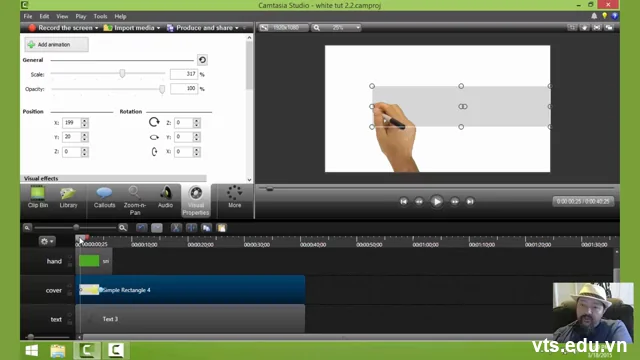The height and width of the screenshot is (360, 640).
Task: Click the X rotation icon
Action: click(154, 152)
